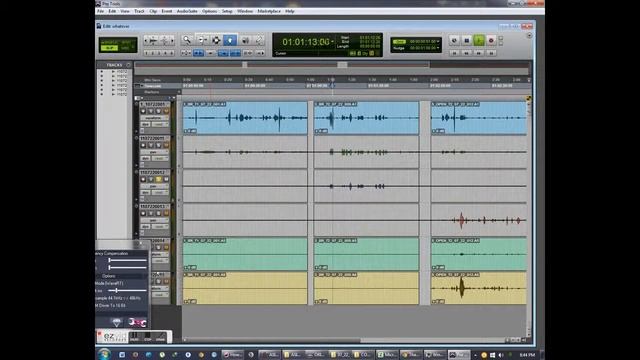Viewport: 640px width, 360px height.
Task: Open the Marketplace menu
Action: point(269,11)
